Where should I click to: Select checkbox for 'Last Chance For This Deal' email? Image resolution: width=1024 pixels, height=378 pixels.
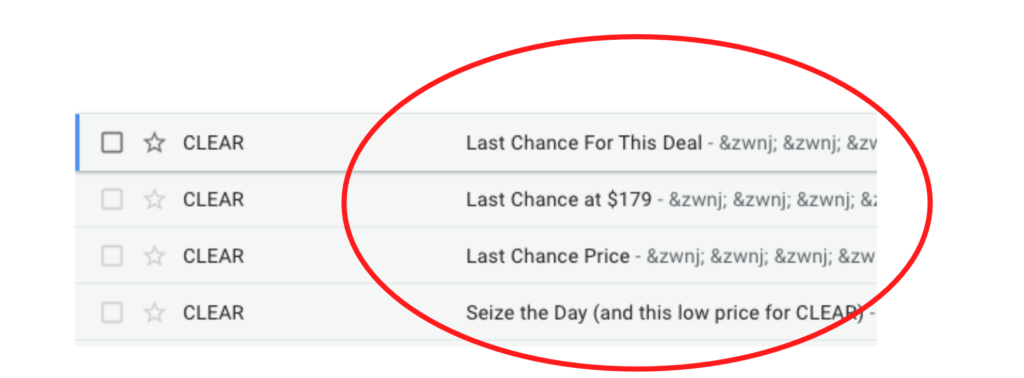(112, 142)
